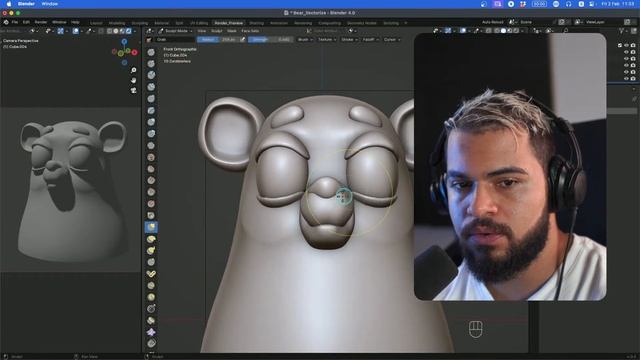
Task: Select the Pinch brush tool
Action: (151, 215)
